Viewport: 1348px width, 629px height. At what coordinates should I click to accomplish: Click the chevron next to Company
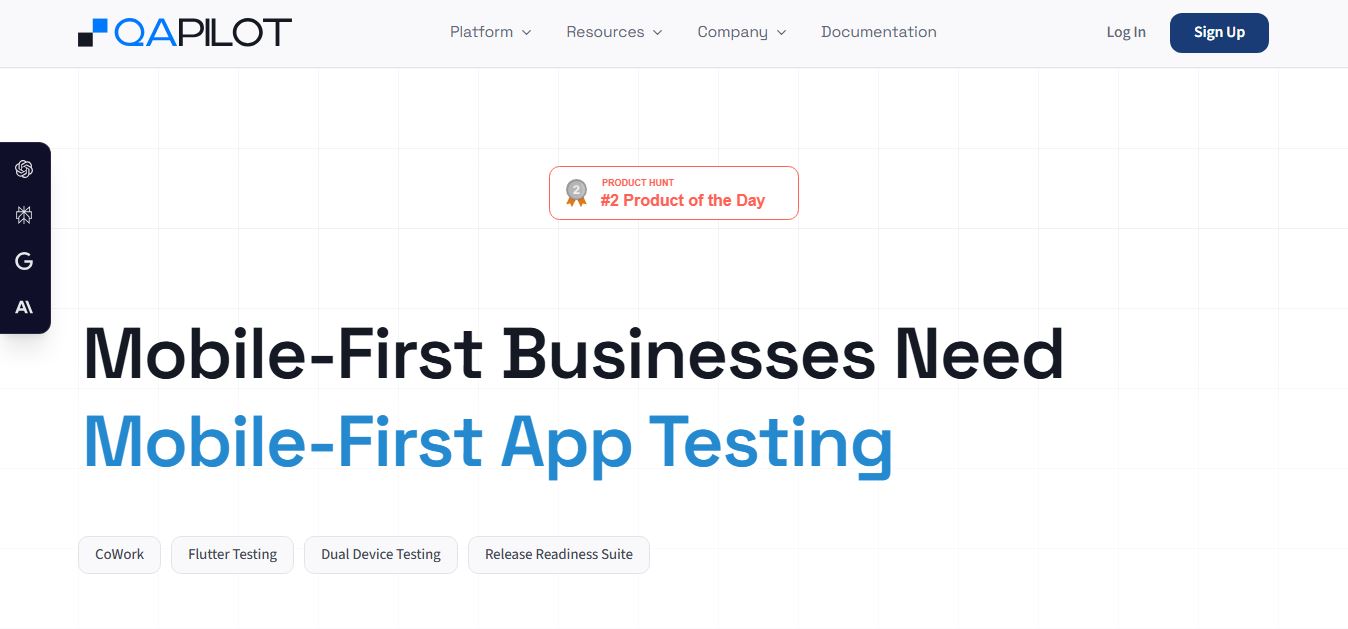(781, 33)
